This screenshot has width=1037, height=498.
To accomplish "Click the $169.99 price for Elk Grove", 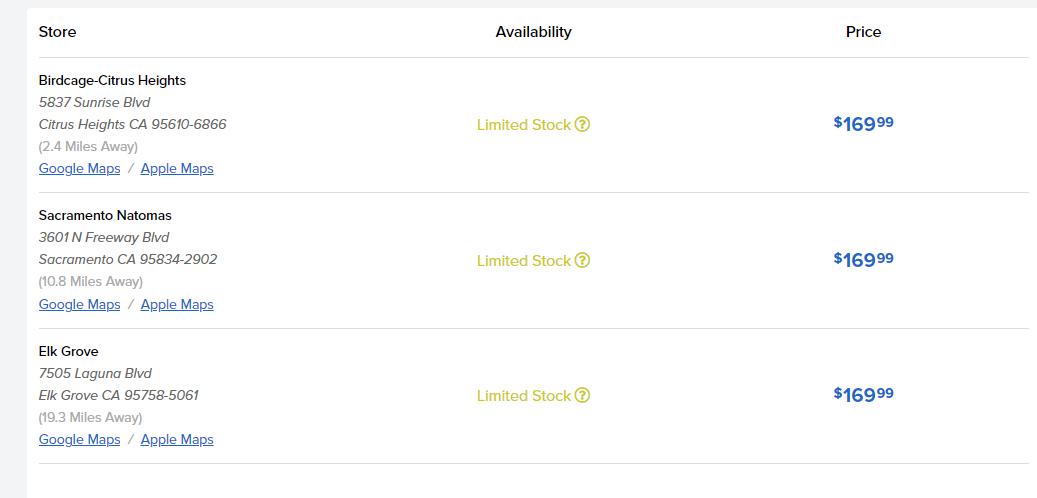I will pyautogui.click(x=863, y=395).
